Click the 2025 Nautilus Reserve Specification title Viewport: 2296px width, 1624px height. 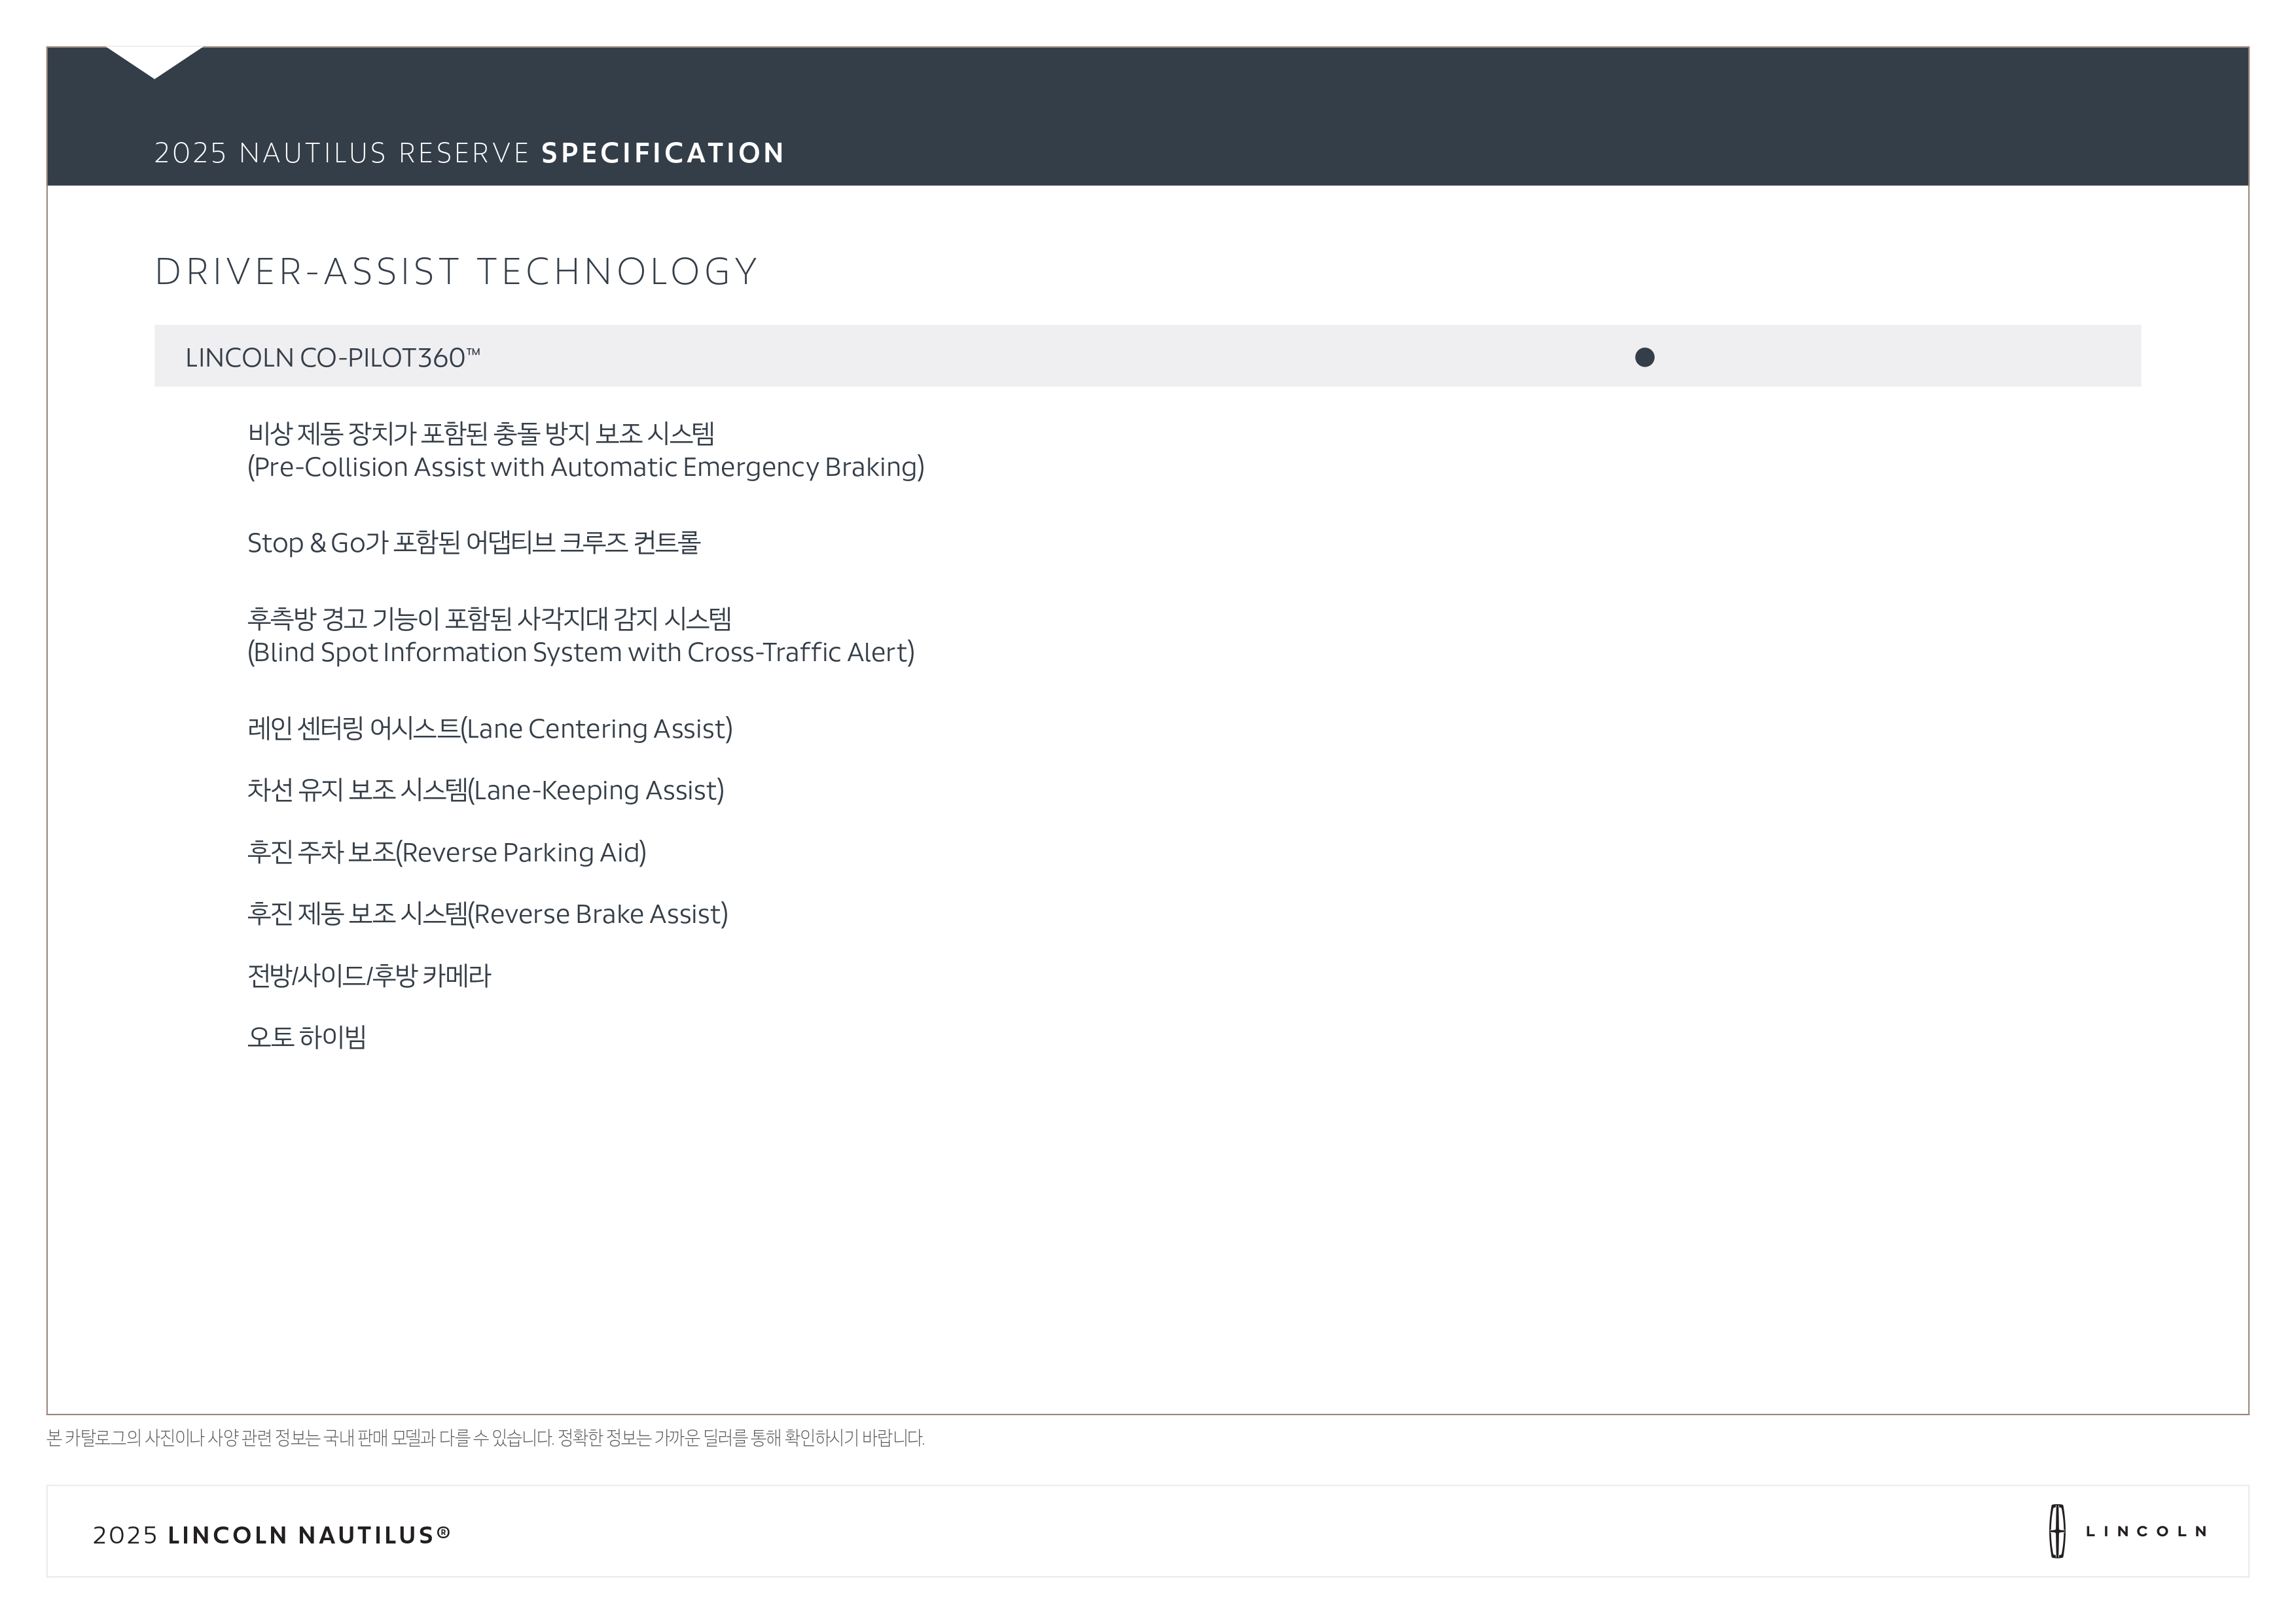469,153
